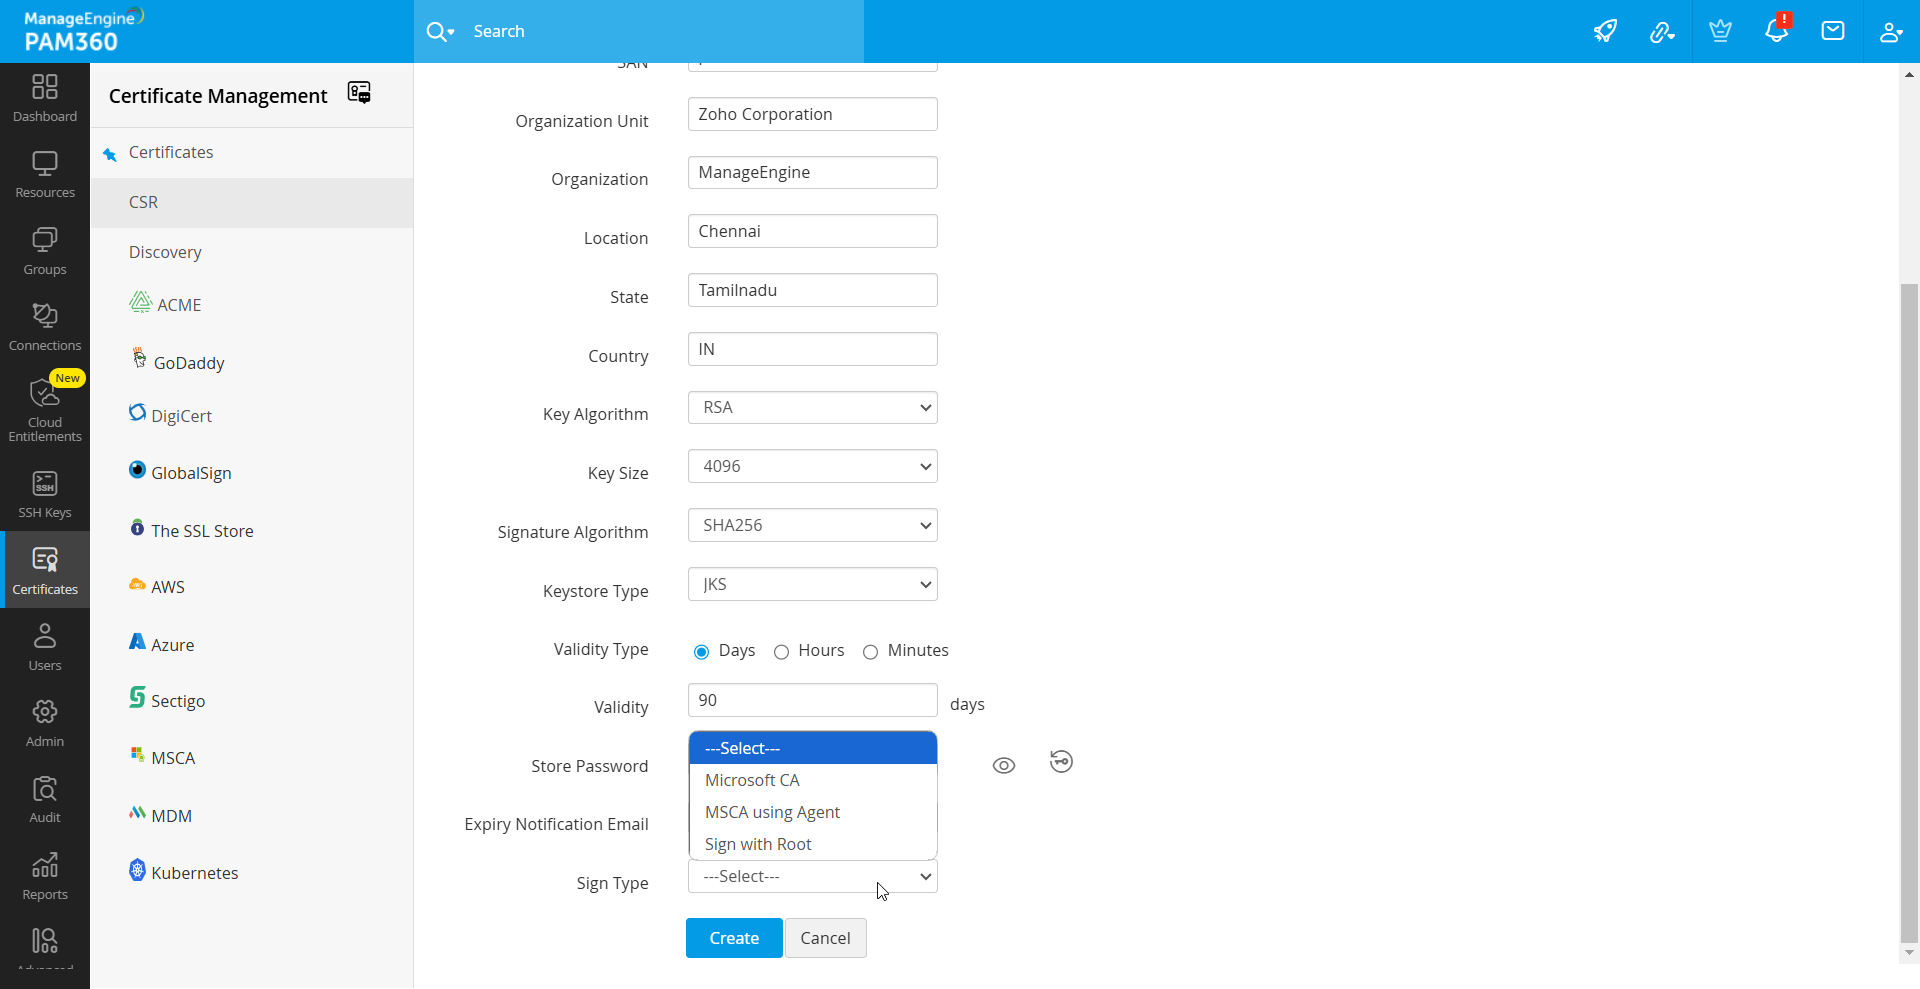The width and height of the screenshot is (1920, 989).
Task: Choose Microsoft CA sign type option
Action: (x=813, y=780)
